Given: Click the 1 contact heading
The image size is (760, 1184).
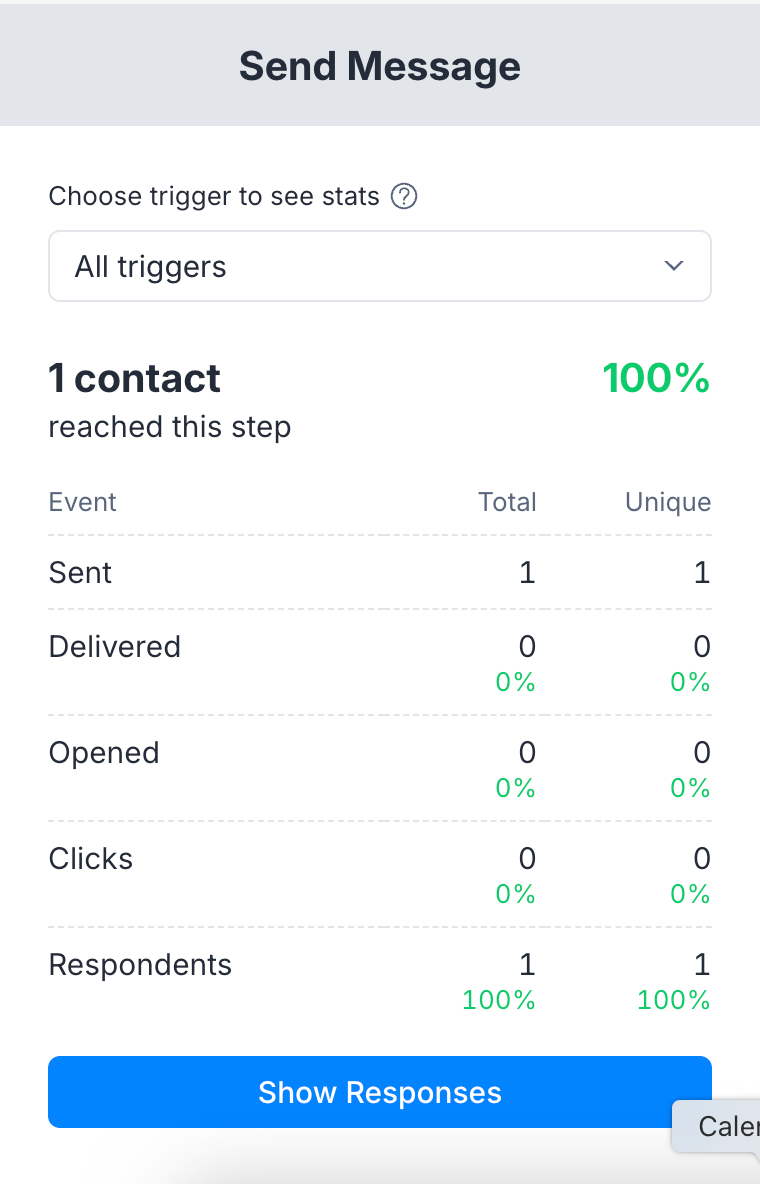Looking at the screenshot, I should (134, 378).
